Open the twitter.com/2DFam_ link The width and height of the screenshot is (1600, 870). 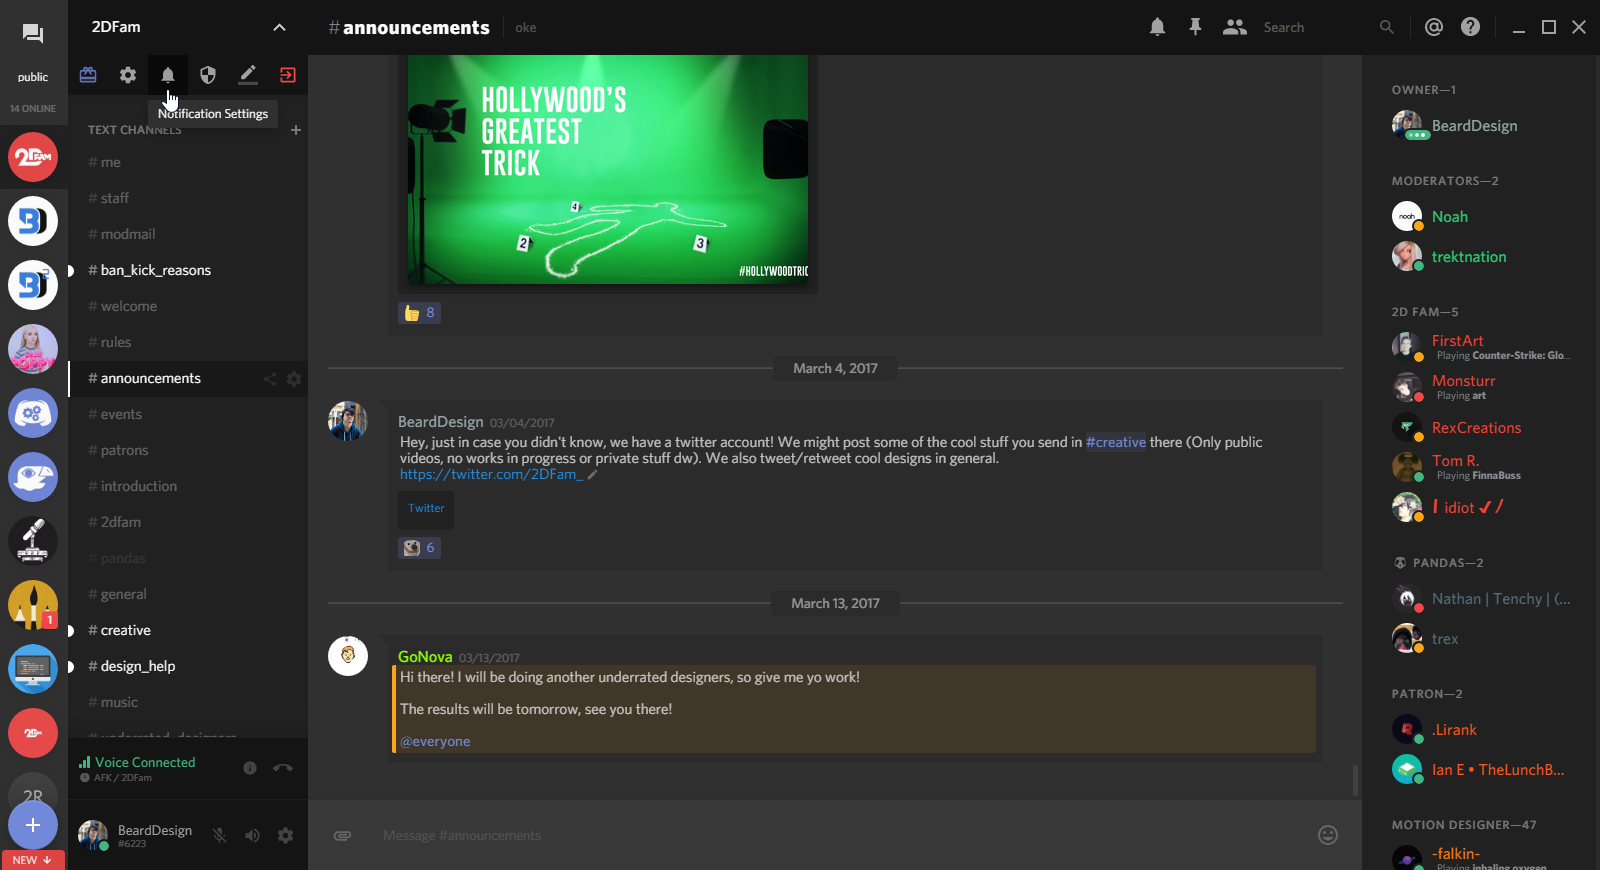[x=491, y=474]
